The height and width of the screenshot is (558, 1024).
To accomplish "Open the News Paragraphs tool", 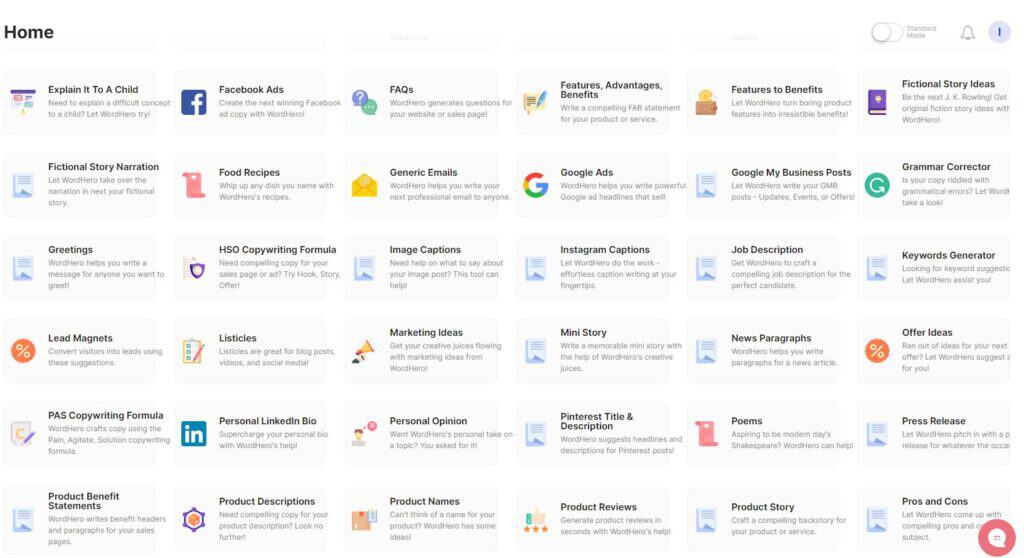I will 763,351.
